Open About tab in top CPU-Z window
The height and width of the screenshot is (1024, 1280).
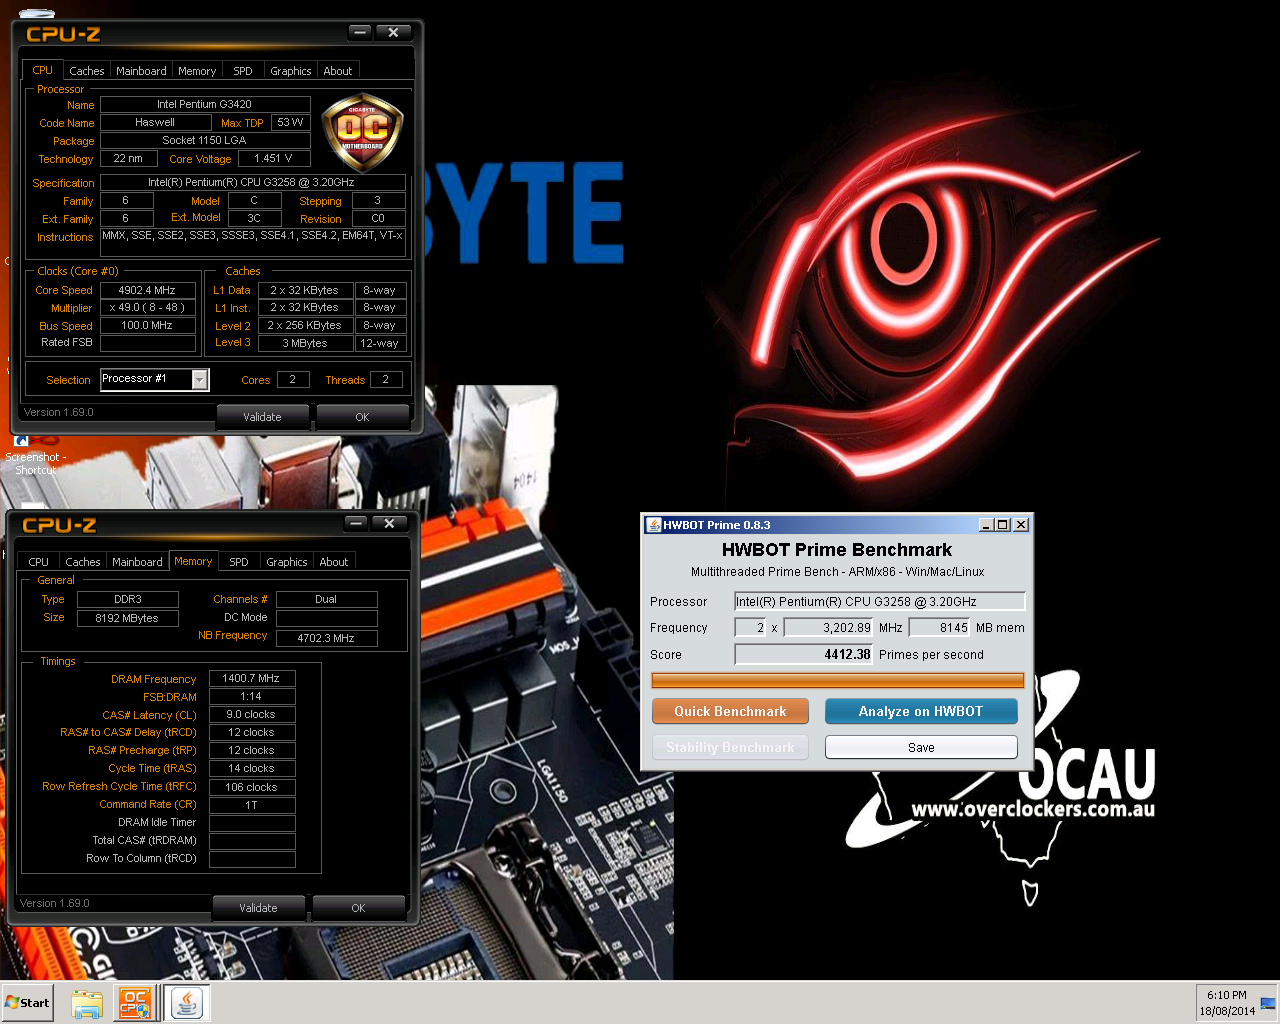tap(338, 71)
